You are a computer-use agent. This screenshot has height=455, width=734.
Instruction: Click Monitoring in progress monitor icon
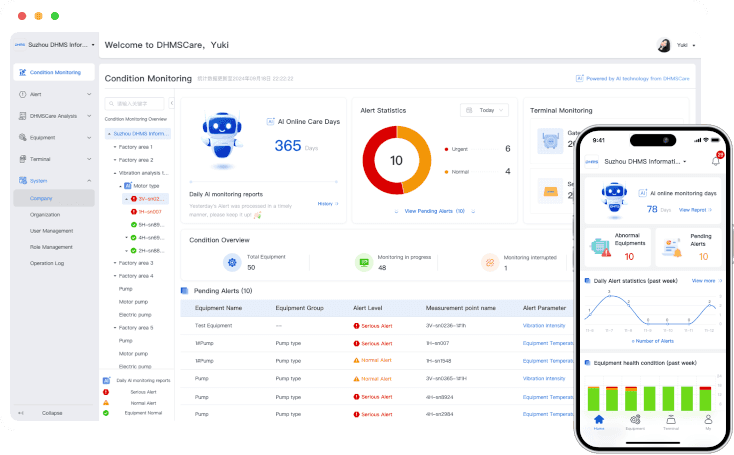pyautogui.click(x=364, y=263)
